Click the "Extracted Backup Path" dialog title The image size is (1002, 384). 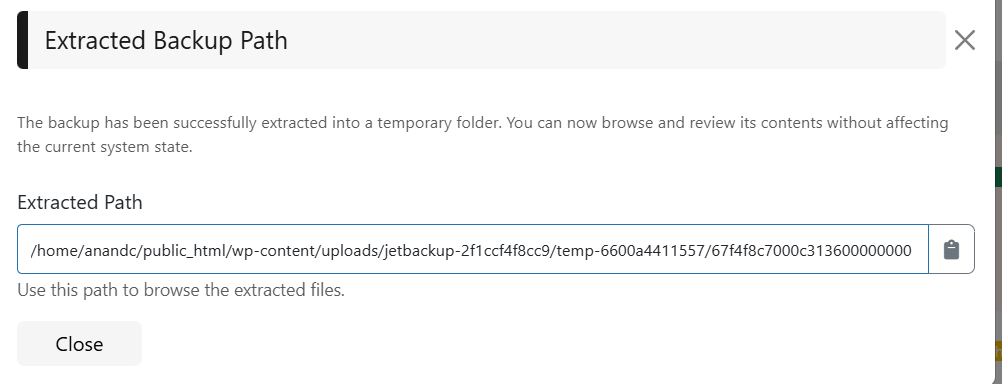(x=166, y=40)
